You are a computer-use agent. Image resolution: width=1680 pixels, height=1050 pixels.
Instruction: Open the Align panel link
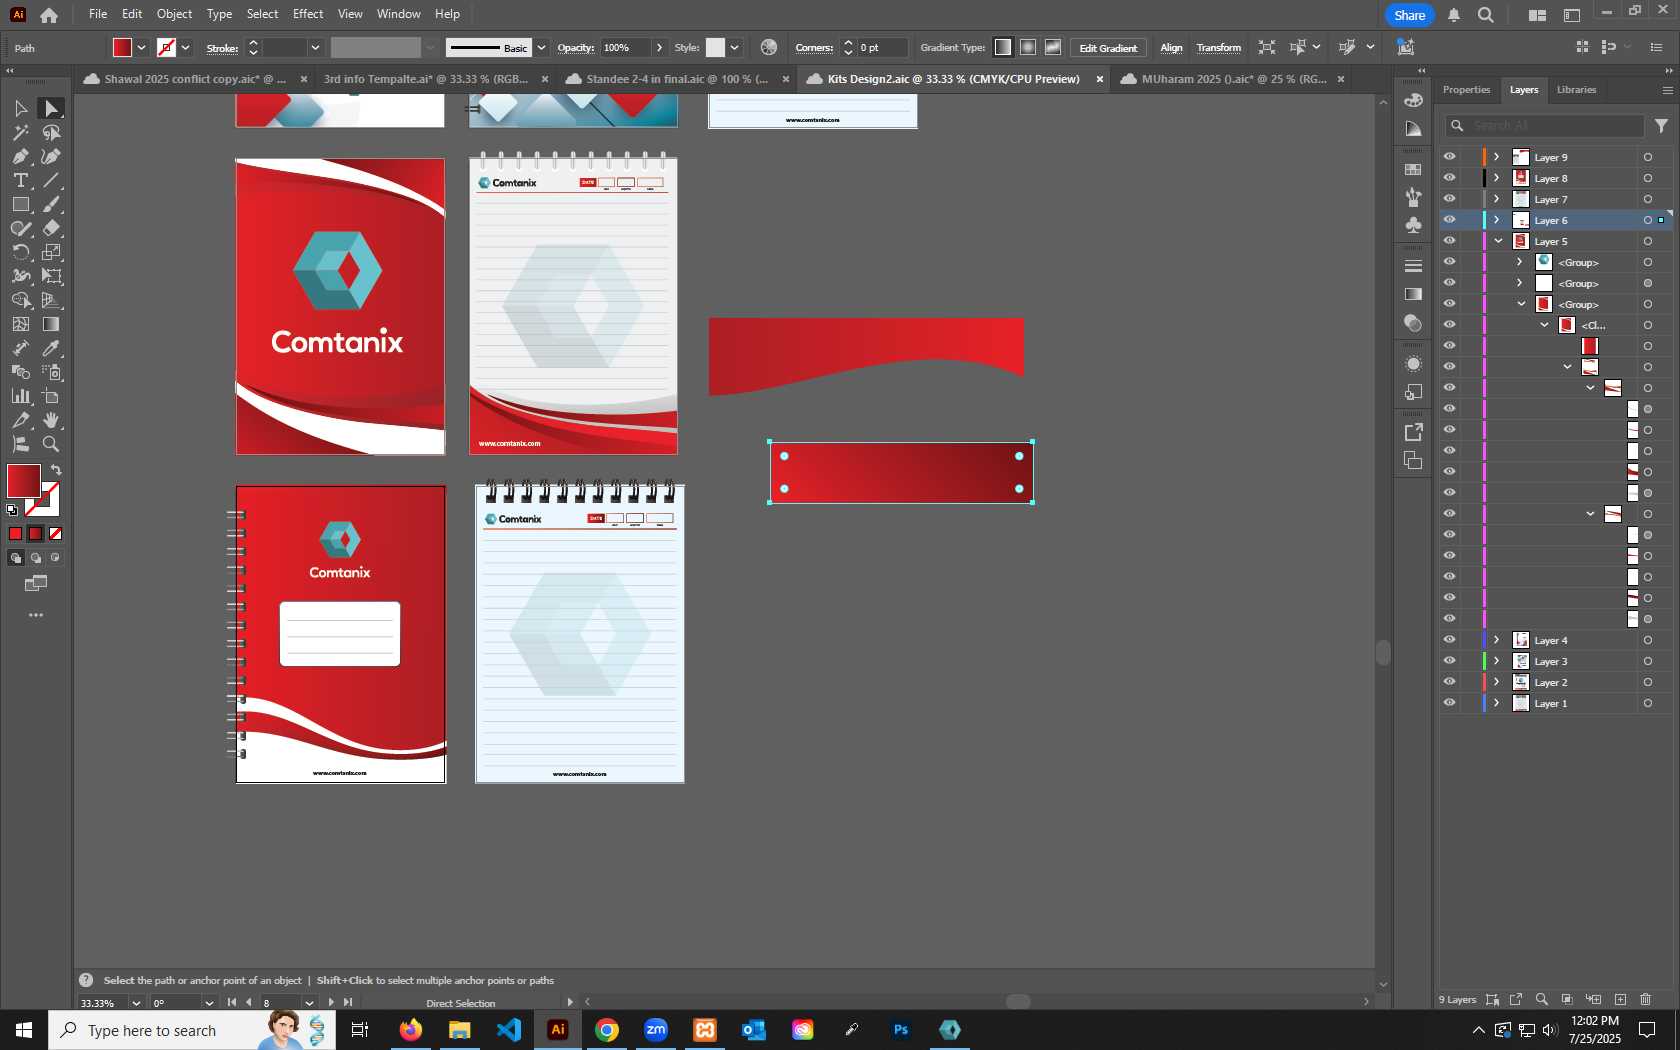pos(1171,48)
